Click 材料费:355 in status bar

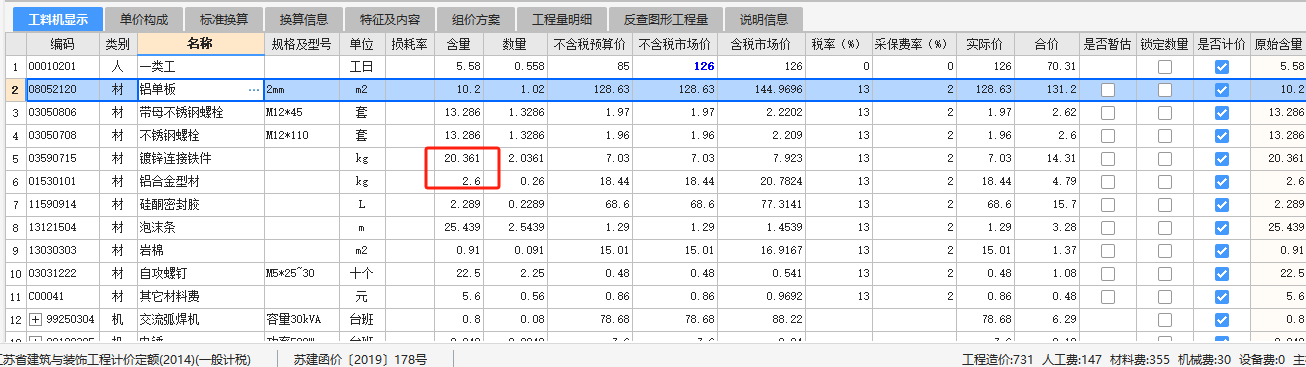(x=1139, y=359)
